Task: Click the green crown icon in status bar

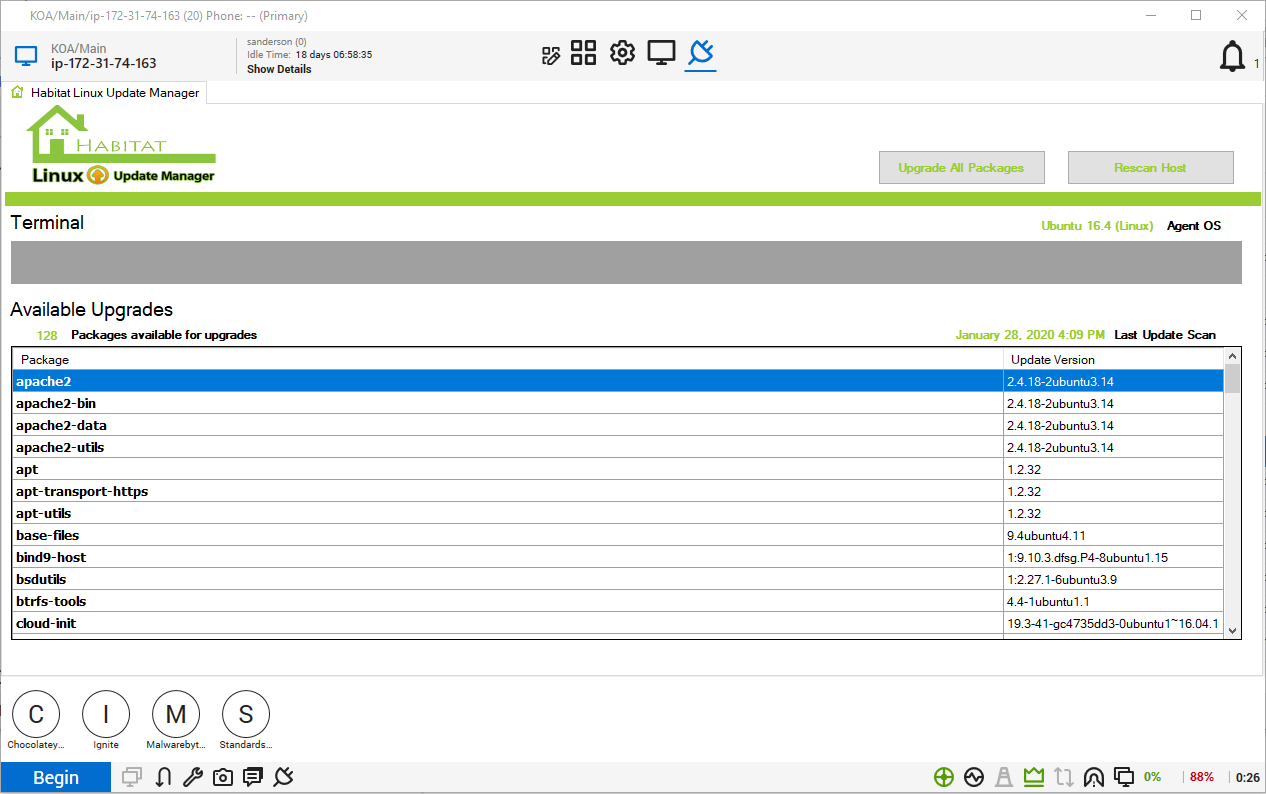Action: [1034, 777]
